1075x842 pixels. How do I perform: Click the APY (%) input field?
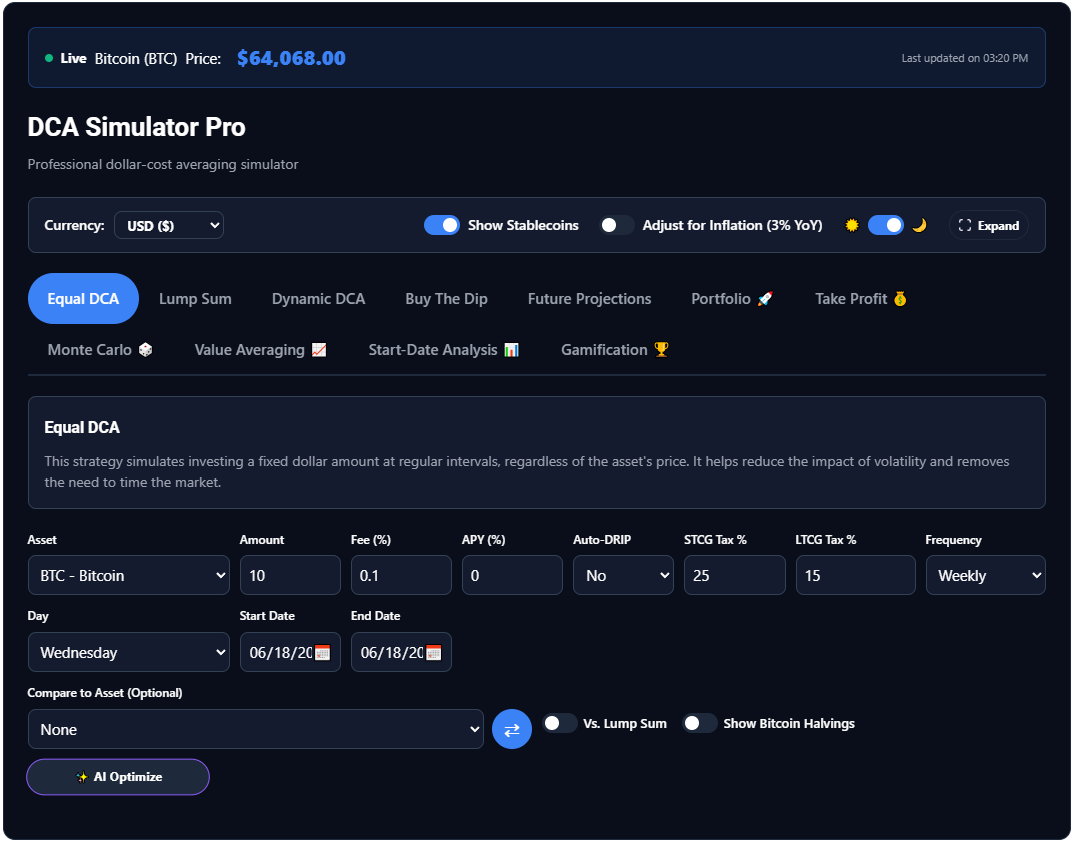click(x=512, y=575)
